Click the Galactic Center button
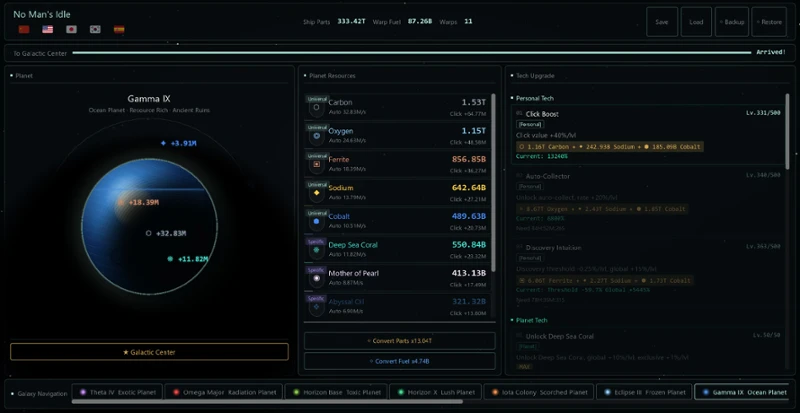Screen dimensions: 800x413 click(x=149, y=352)
